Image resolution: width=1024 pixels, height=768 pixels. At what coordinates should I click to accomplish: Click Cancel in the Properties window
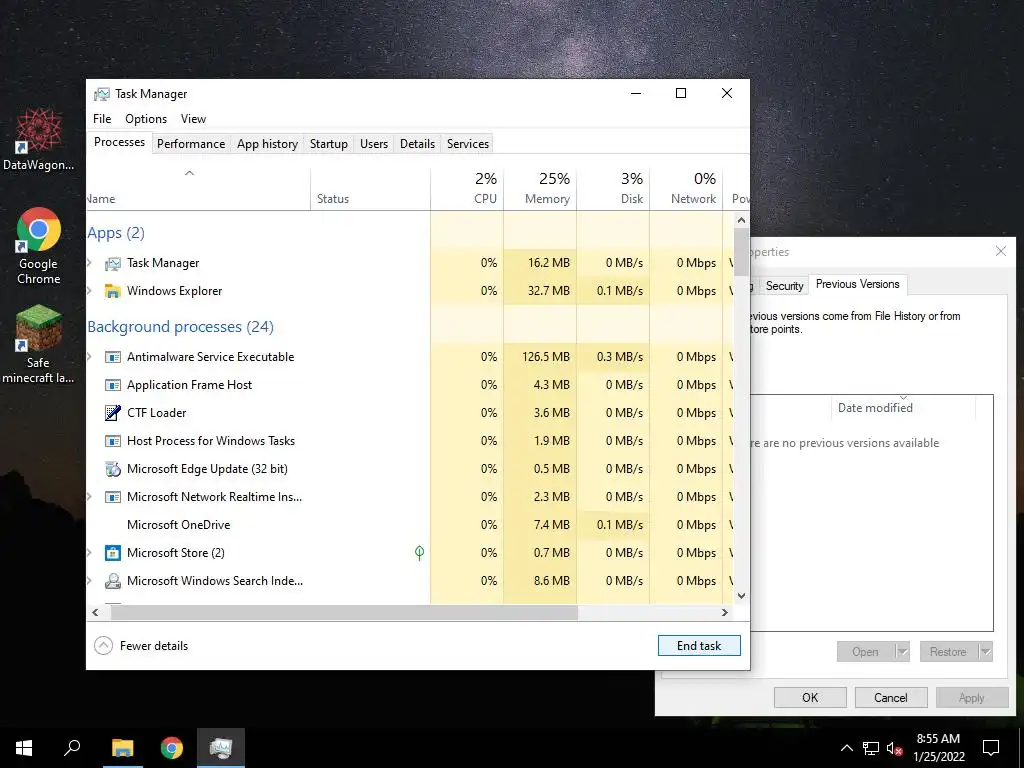click(x=891, y=697)
